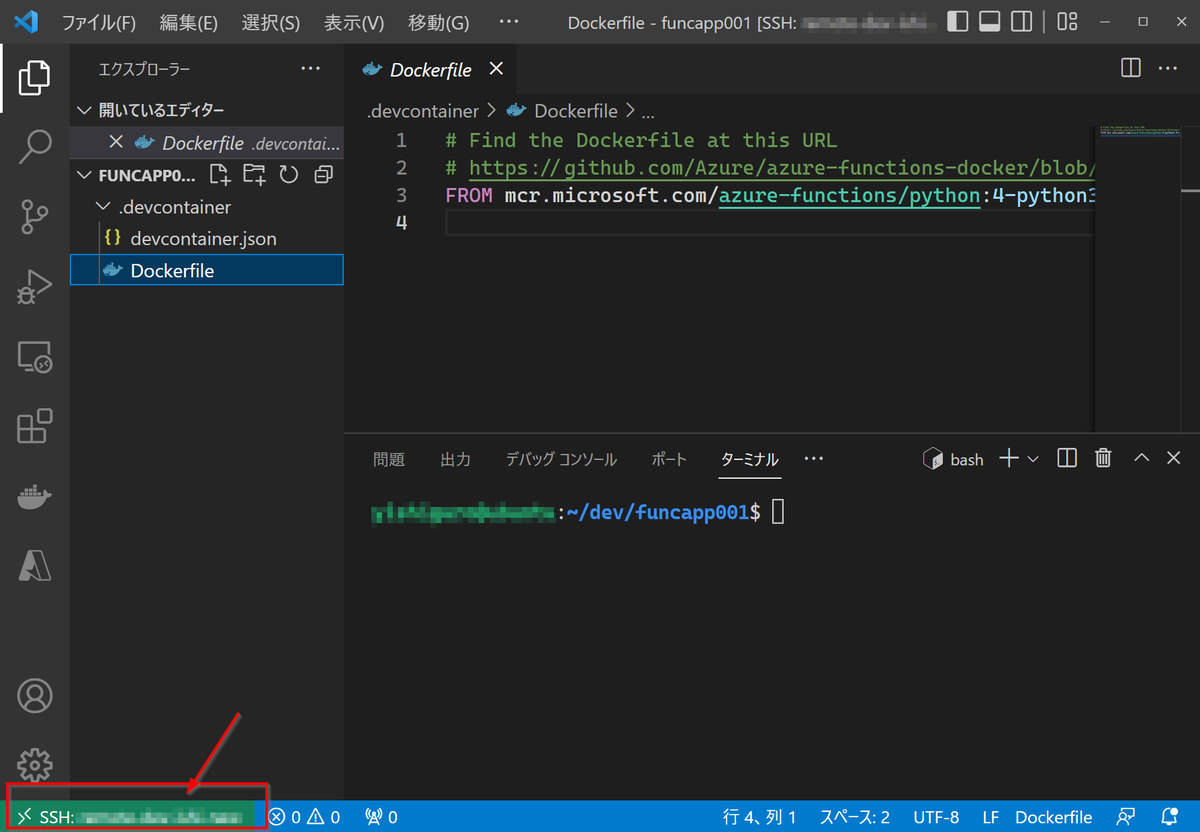Open the Manage gear icon
The image size is (1200, 832).
(34, 765)
